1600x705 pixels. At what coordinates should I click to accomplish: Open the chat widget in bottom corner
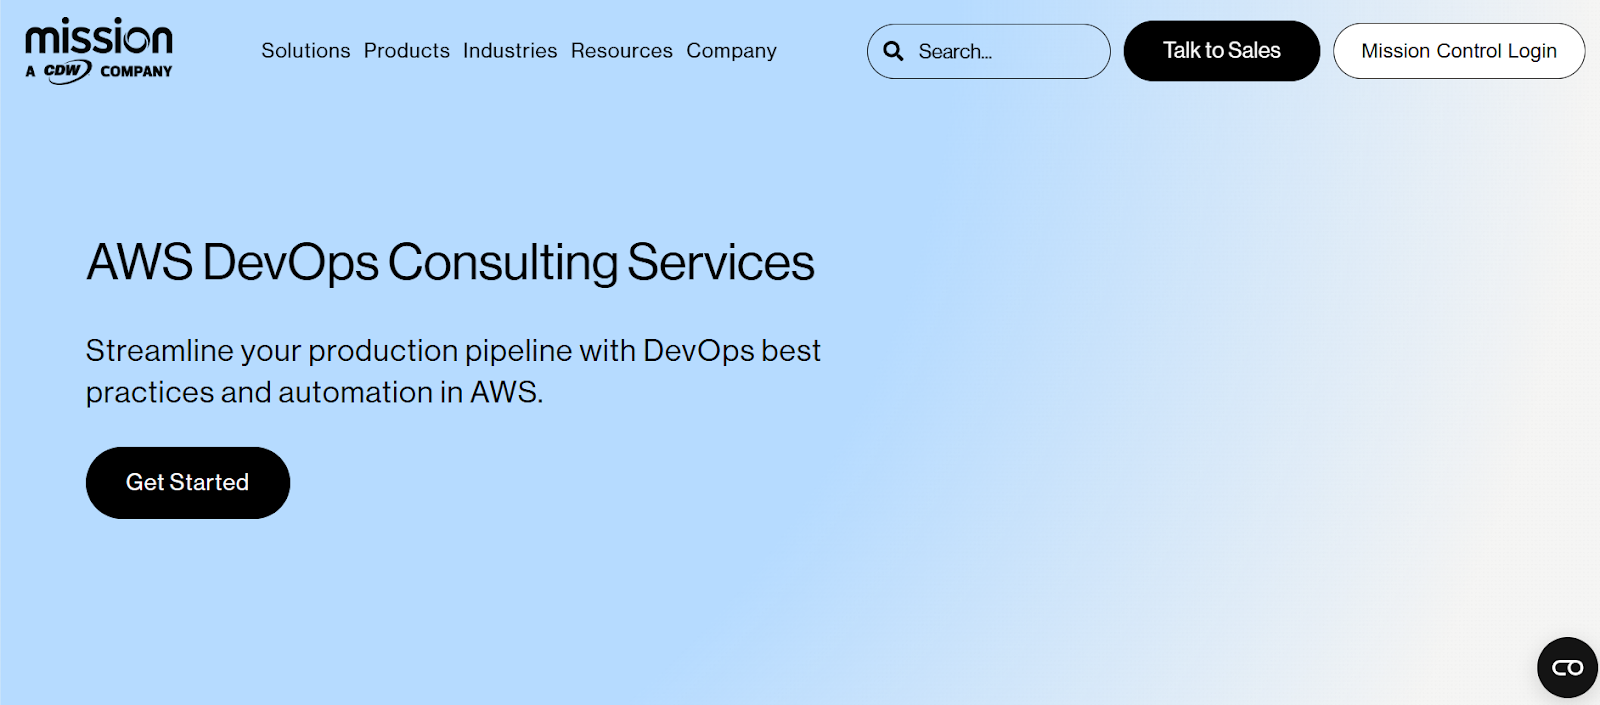1567,667
